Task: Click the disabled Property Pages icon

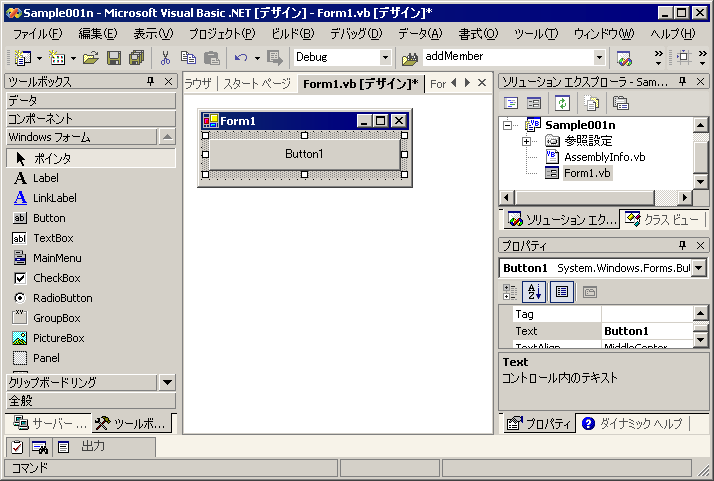Action: 590,292
